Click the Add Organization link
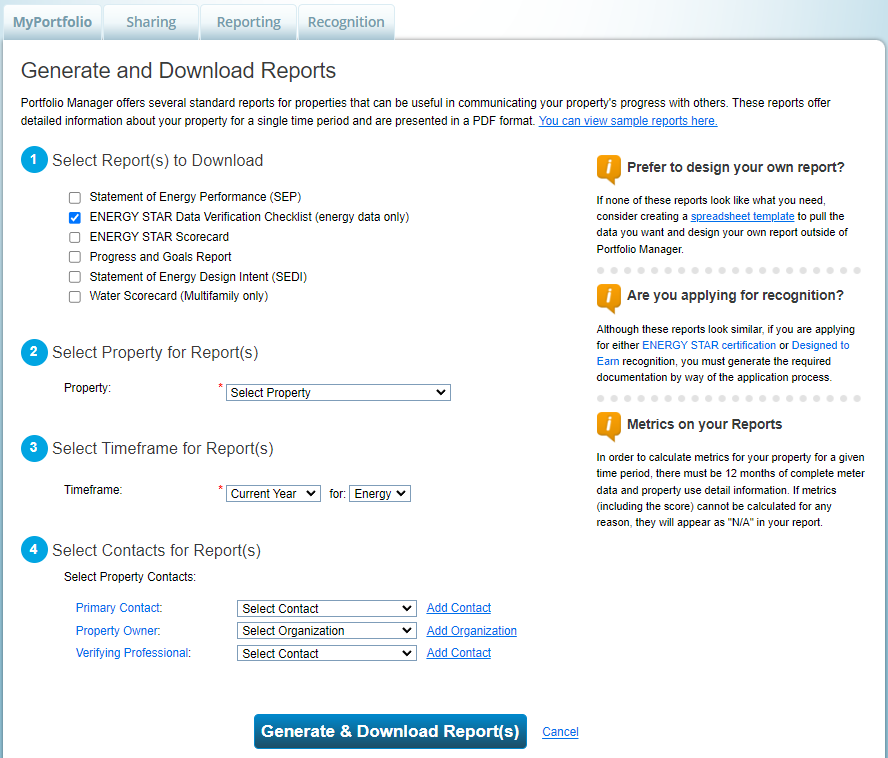Viewport: 888px width, 758px height. [x=472, y=631]
